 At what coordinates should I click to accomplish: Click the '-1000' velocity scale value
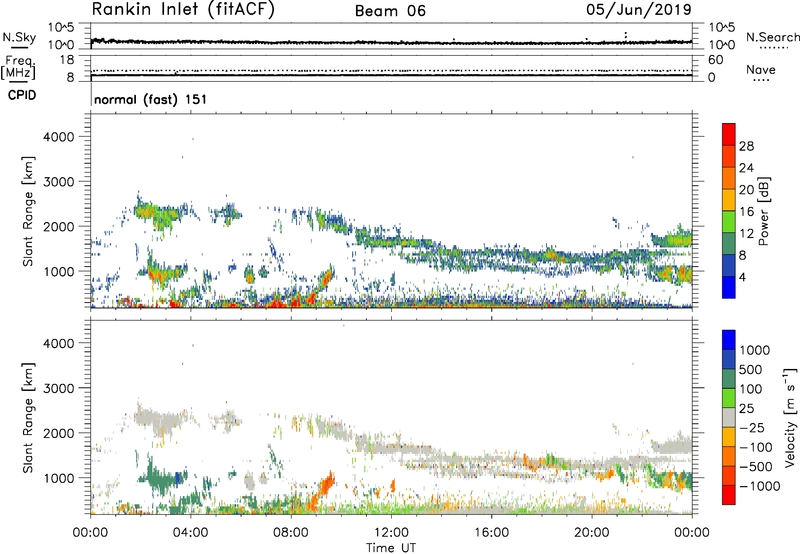[x=760, y=486]
